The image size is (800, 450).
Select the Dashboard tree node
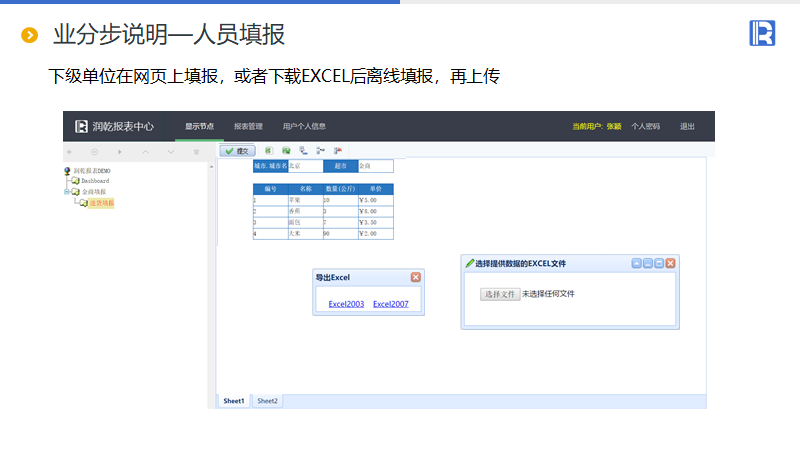click(x=95, y=181)
